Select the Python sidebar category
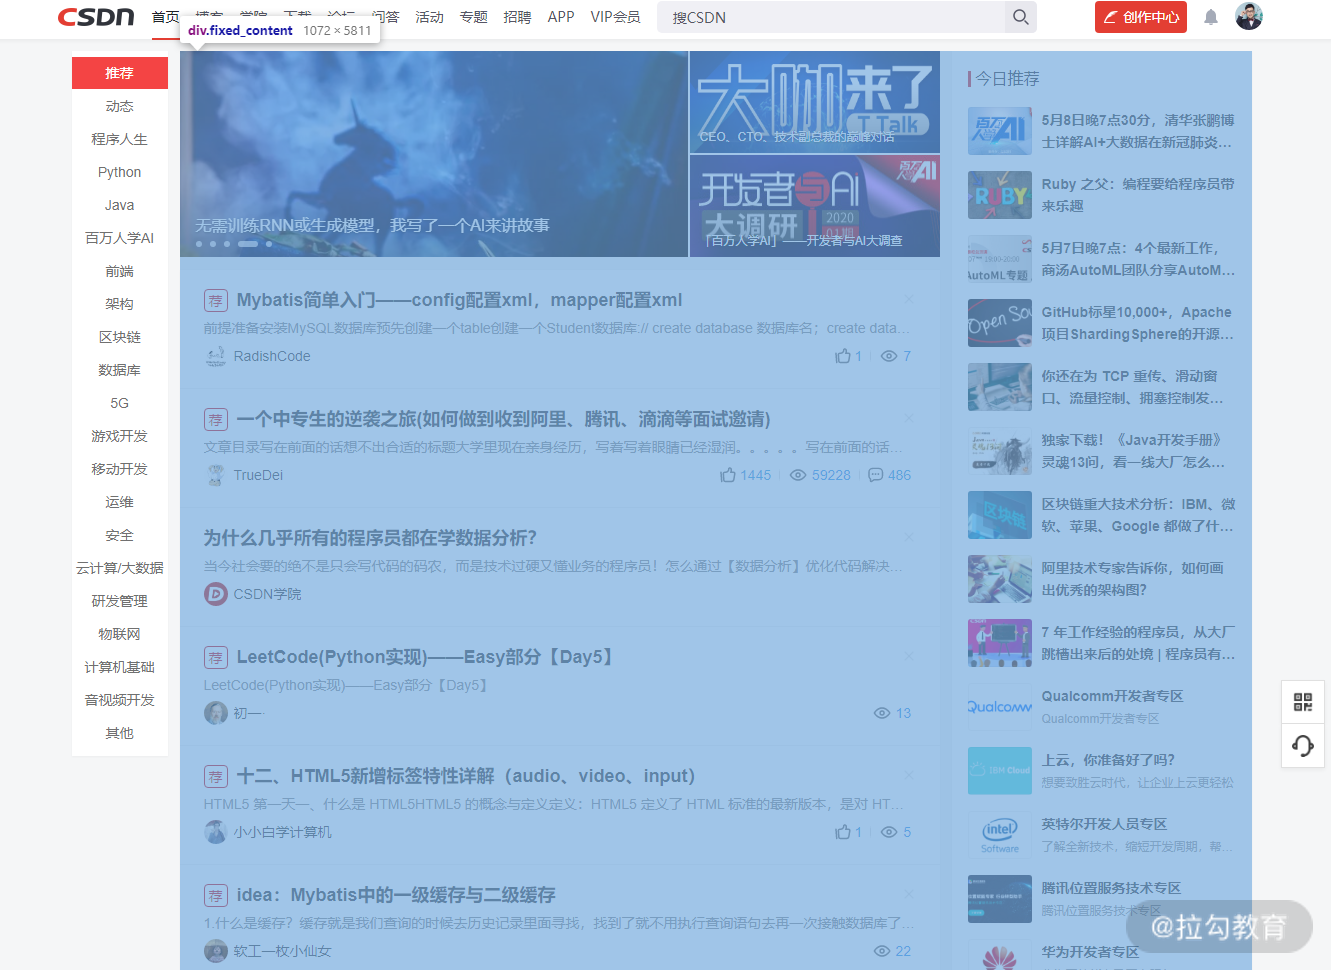This screenshot has width=1331, height=970. tap(120, 172)
